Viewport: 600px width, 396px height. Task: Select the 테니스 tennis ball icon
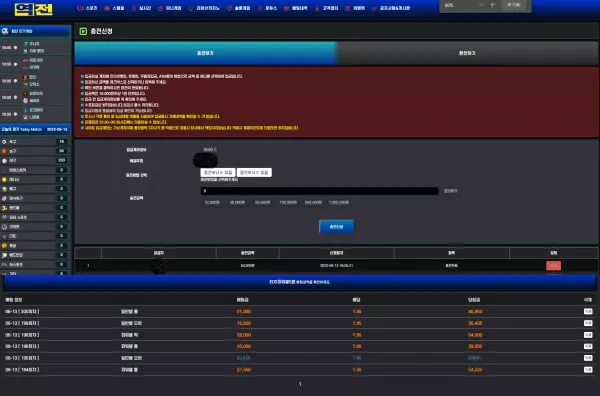tap(4, 179)
